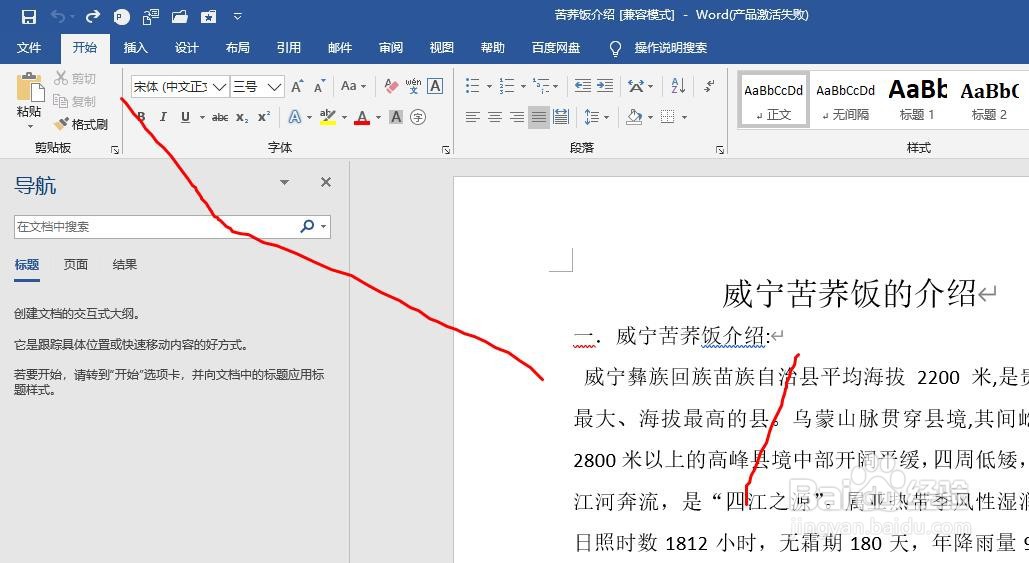Toggle strikethrough (abc) formatting

click(220, 117)
